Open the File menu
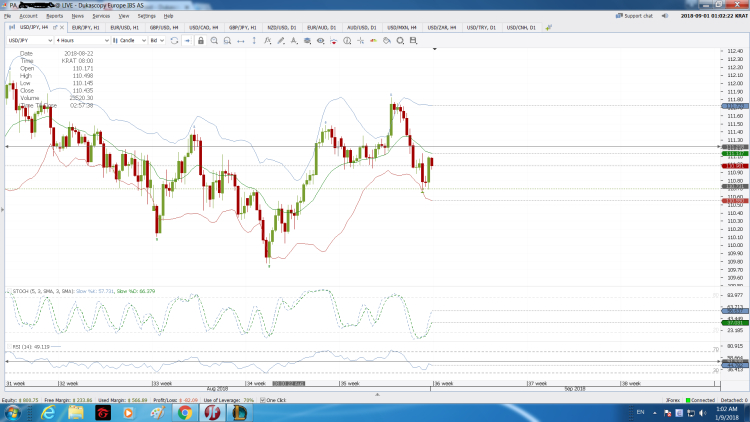 (x=8, y=16)
